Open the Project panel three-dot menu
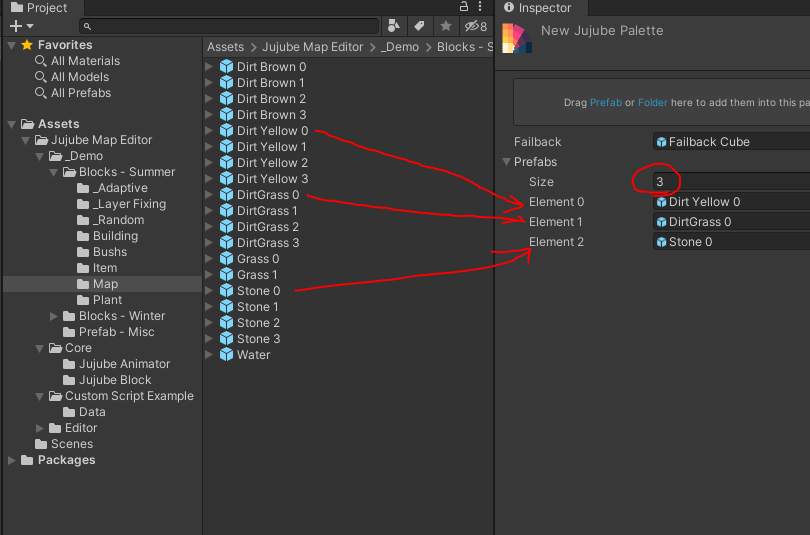The width and height of the screenshot is (810, 535). coord(481,7)
